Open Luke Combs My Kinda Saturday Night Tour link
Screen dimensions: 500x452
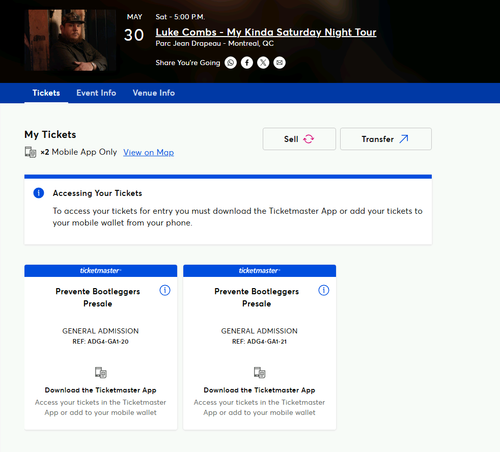[266, 32]
